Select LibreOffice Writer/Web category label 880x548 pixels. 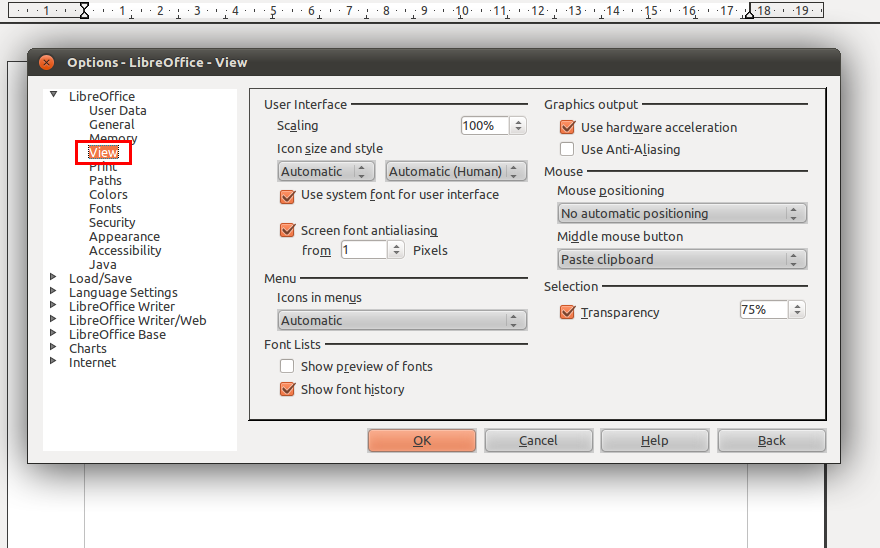click(138, 321)
